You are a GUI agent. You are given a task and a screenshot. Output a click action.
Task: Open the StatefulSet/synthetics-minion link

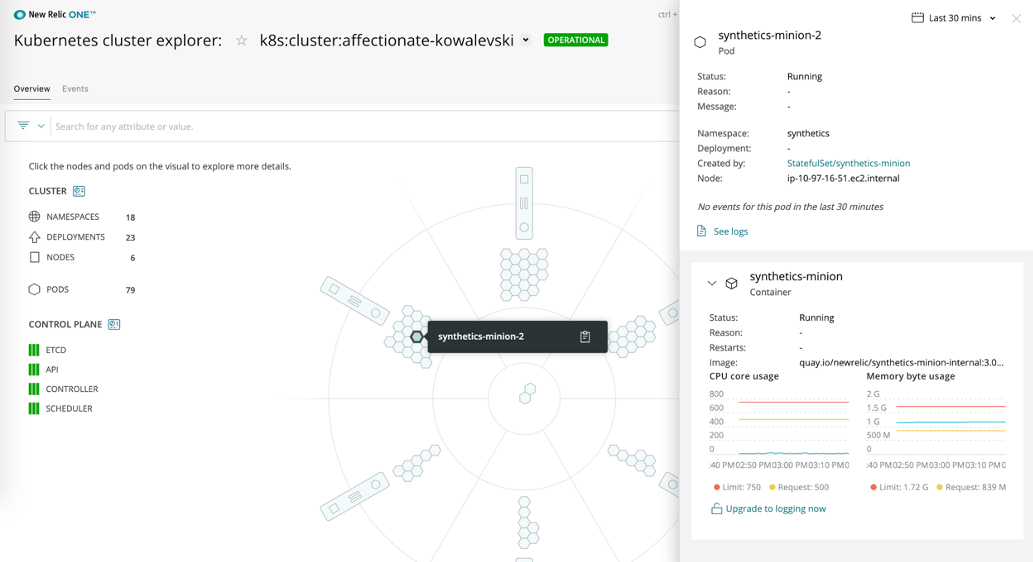(849, 163)
